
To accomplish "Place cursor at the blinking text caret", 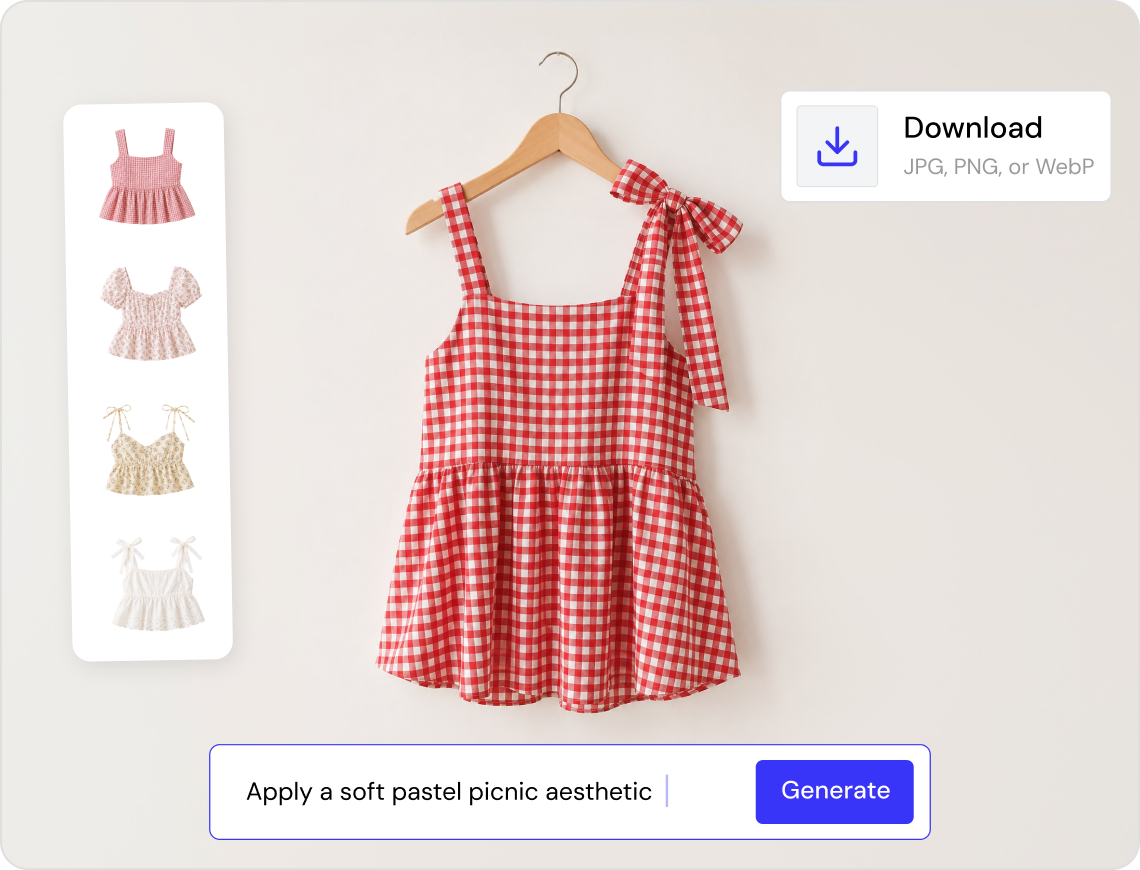I will click(667, 791).
